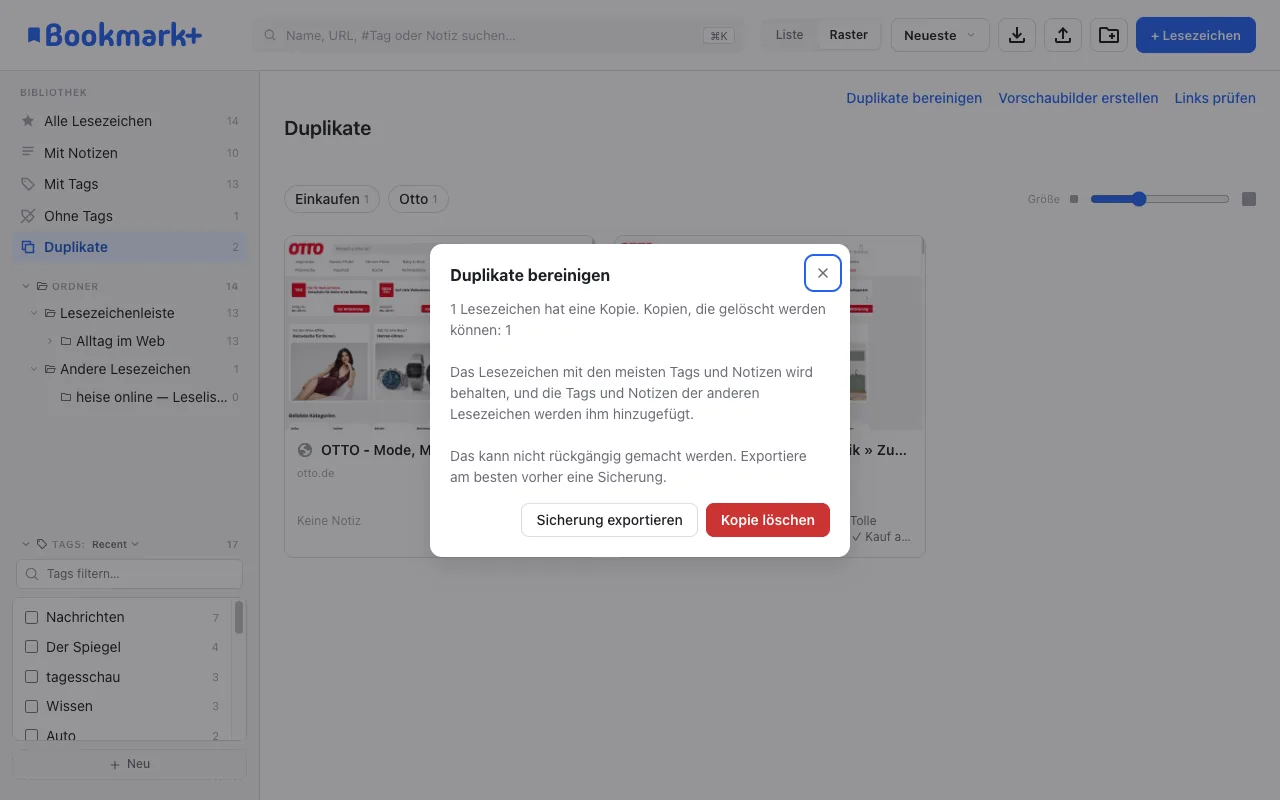The width and height of the screenshot is (1280, 800).
Task: Select Mit Notizen in the sidebar
Action: [x=130, y=153]
